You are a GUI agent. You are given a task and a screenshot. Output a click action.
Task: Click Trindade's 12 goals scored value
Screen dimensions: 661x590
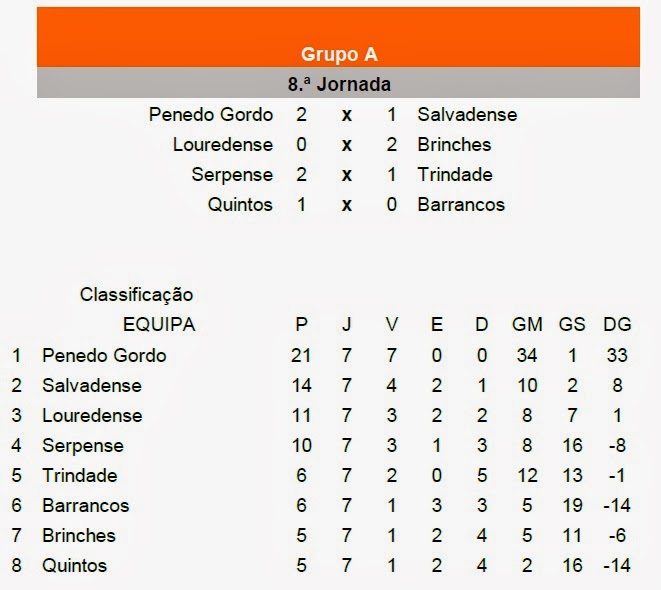[x=527, y=475]
